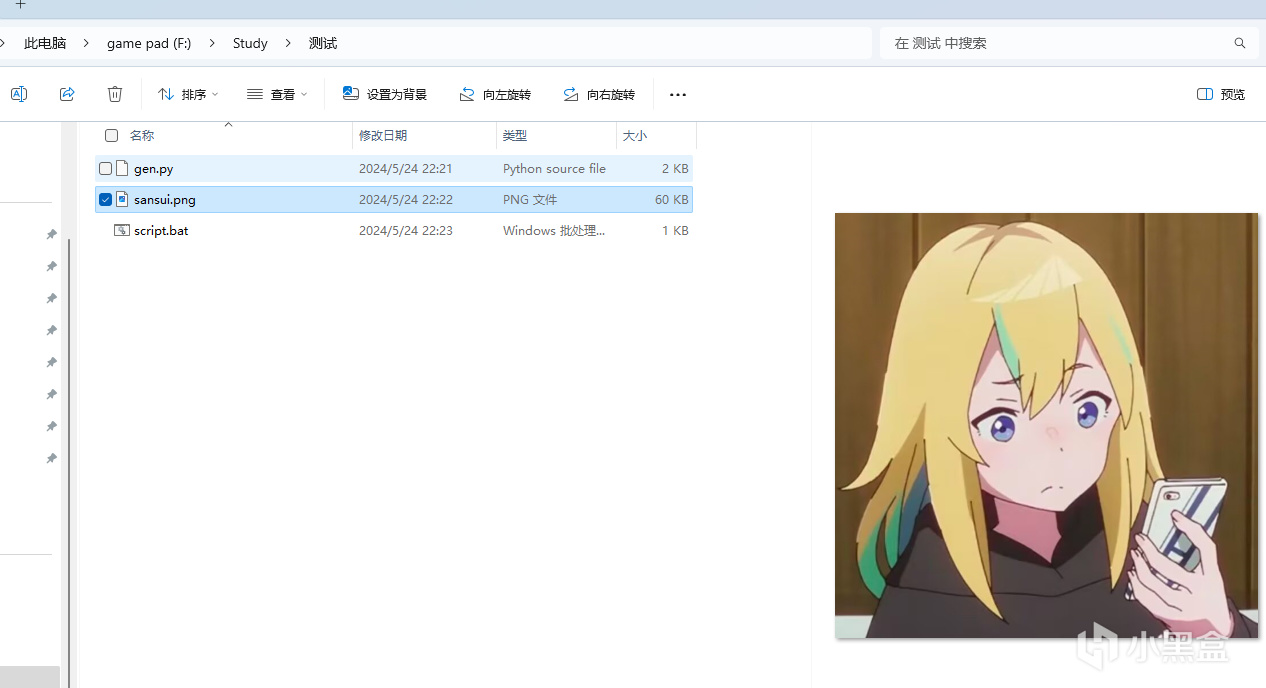
Task: Open the 排序 sort menu
Action: [x=188, y=94]
